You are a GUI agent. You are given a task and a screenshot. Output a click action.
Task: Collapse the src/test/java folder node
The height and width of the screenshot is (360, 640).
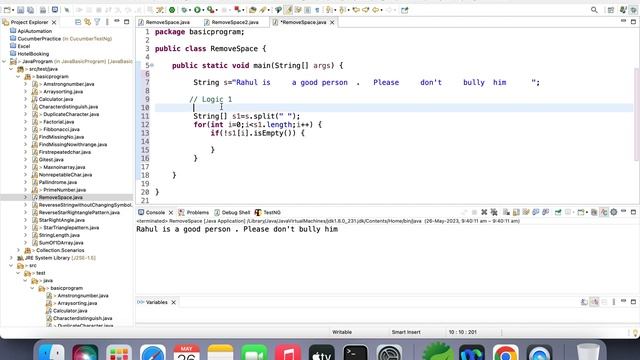click(x=11, y=69)
